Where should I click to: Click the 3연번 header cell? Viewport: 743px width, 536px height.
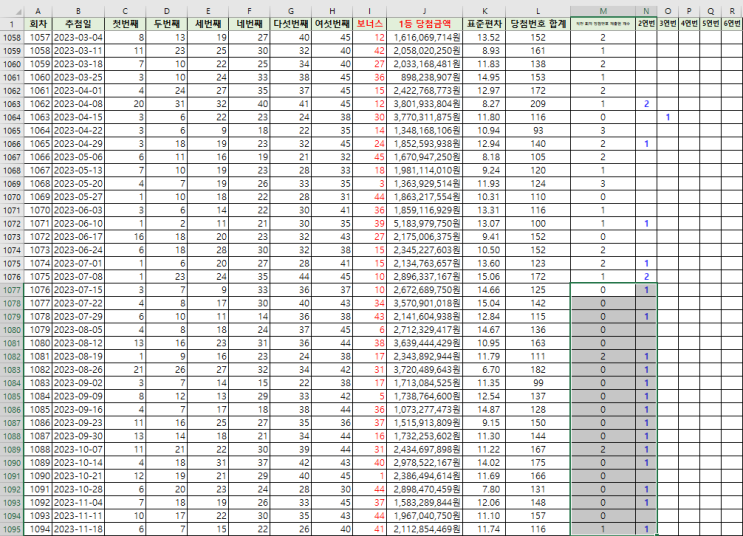click(x=668, y=24)
